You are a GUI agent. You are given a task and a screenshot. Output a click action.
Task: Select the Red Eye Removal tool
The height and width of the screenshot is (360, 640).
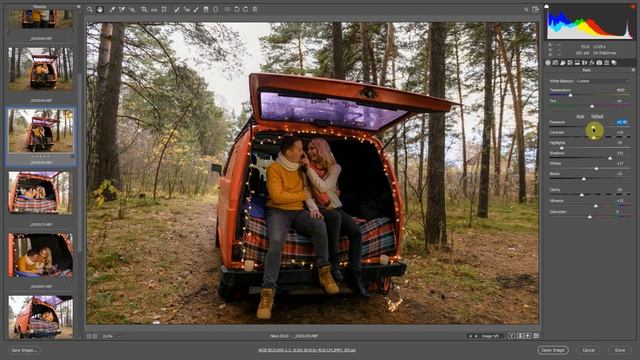187,9
